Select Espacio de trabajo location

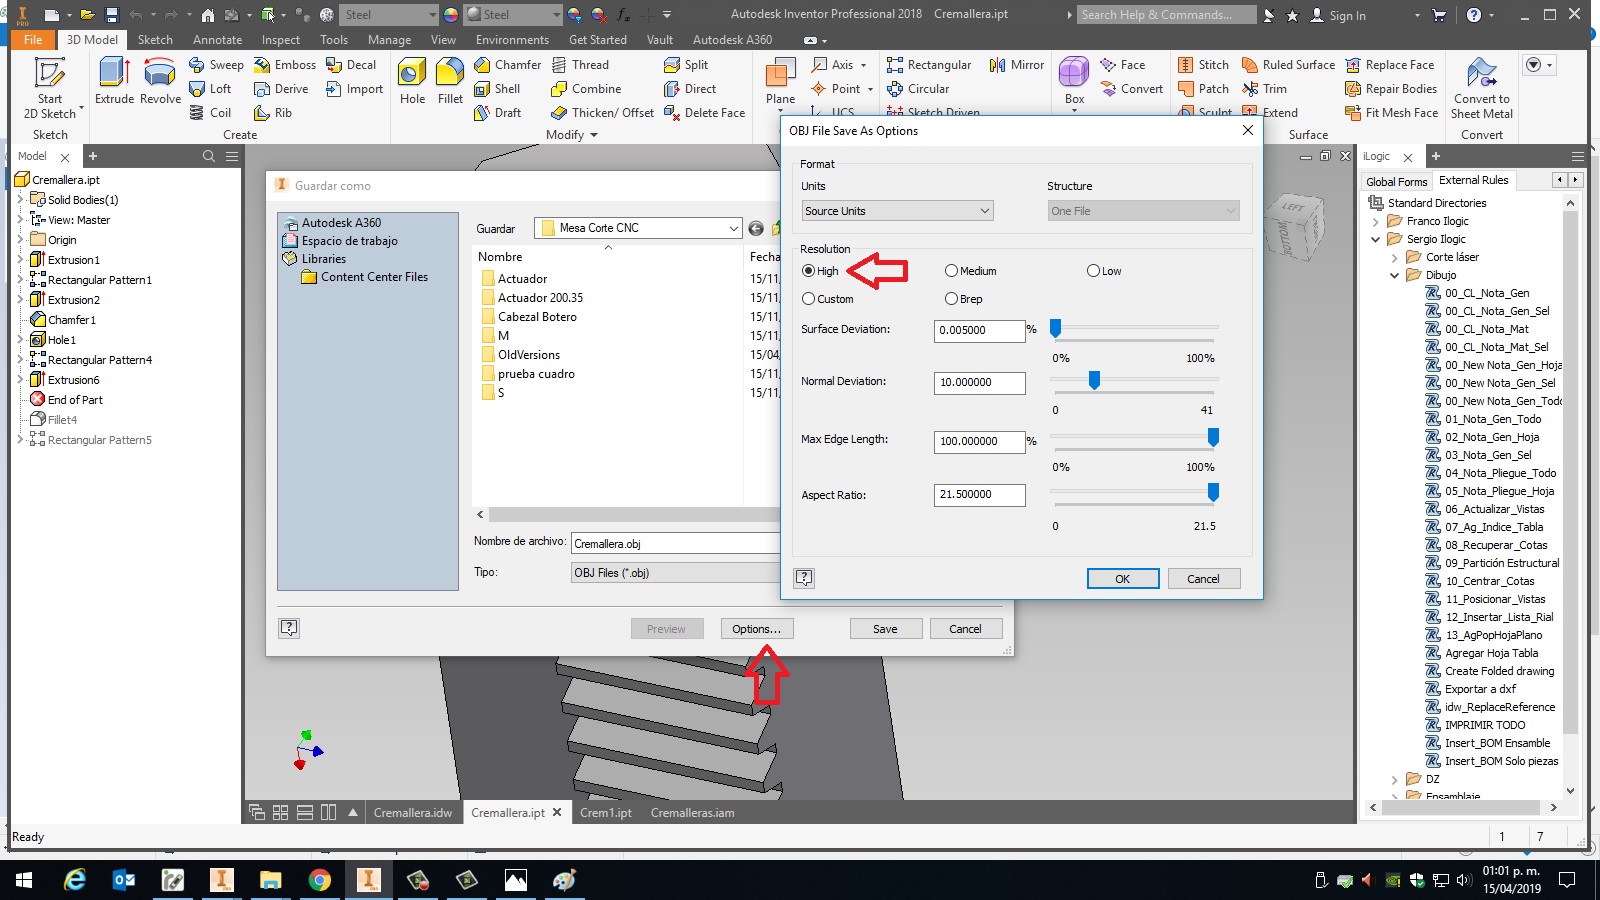350,241
